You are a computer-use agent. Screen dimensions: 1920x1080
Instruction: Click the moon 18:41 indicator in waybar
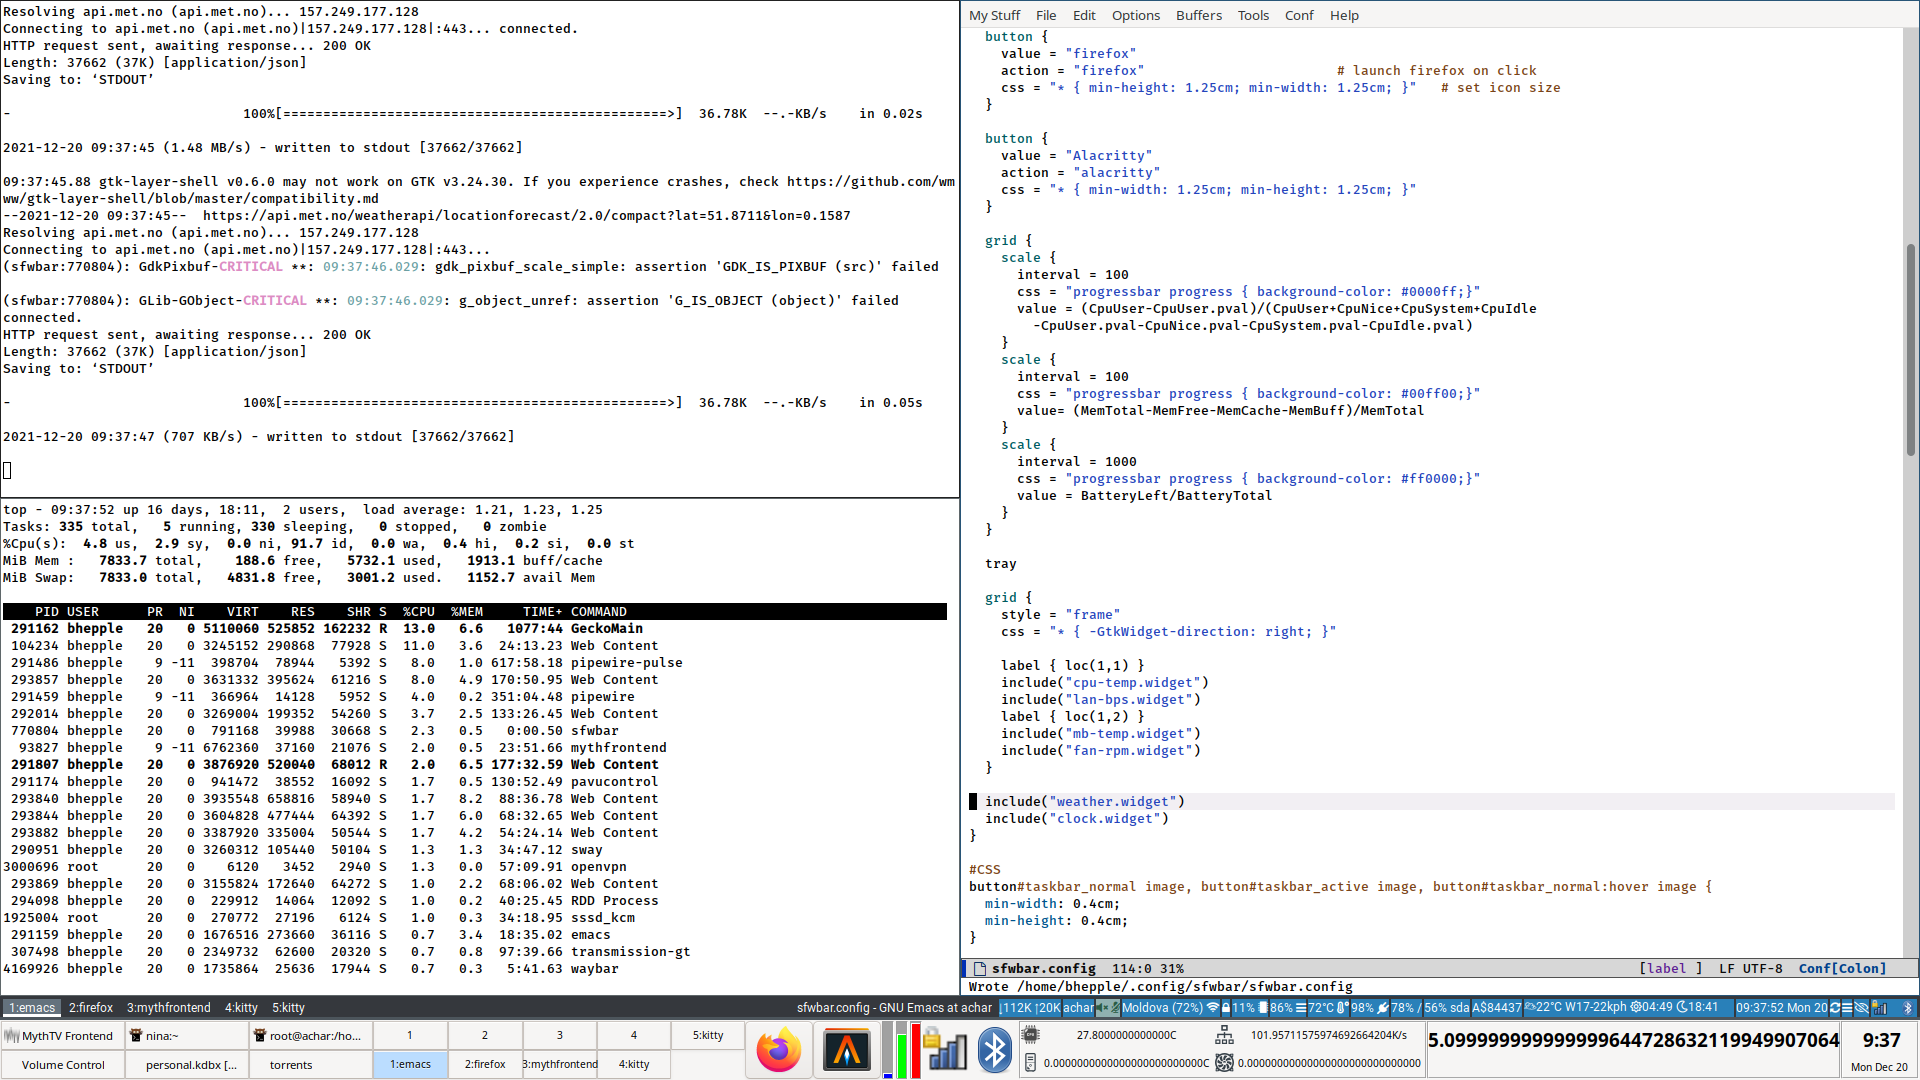tap(1697, 1008)
